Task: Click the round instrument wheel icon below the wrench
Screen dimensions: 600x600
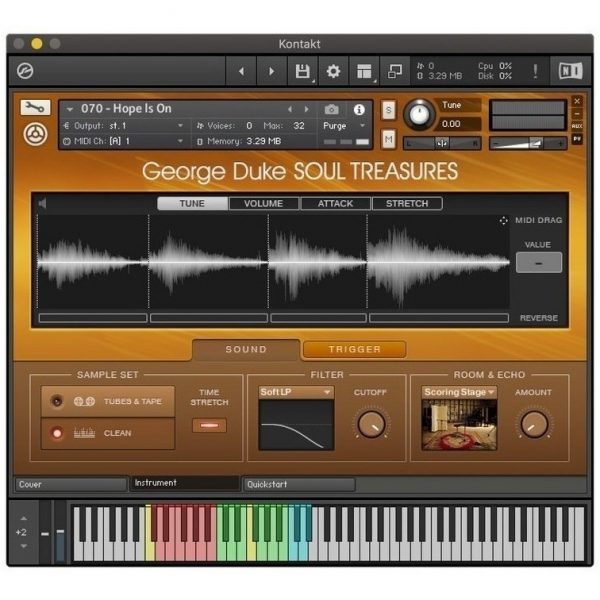Action: point(35,134)
